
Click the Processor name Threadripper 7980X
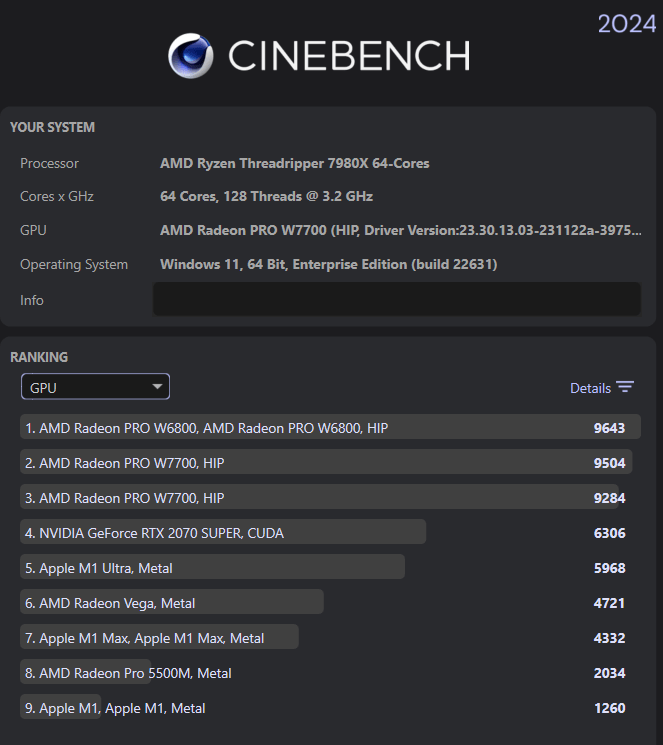(x=295, y=163)
